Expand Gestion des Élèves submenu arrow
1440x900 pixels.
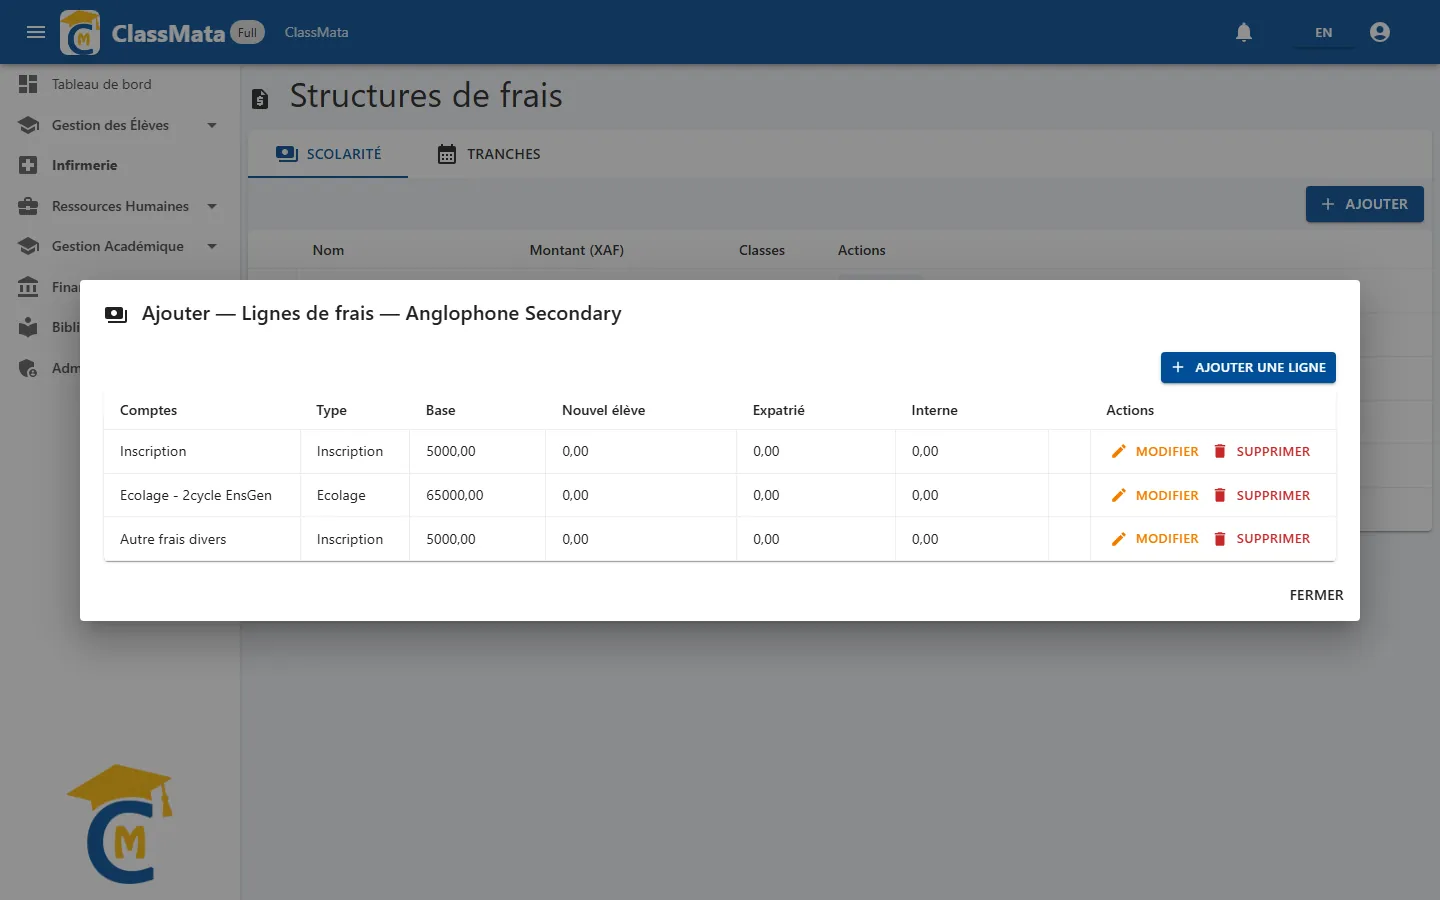[x=212, y=125]
